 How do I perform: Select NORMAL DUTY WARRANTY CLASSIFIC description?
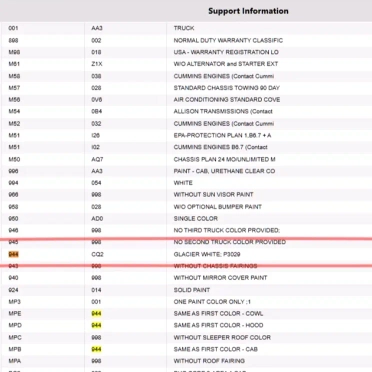point(228,40)
